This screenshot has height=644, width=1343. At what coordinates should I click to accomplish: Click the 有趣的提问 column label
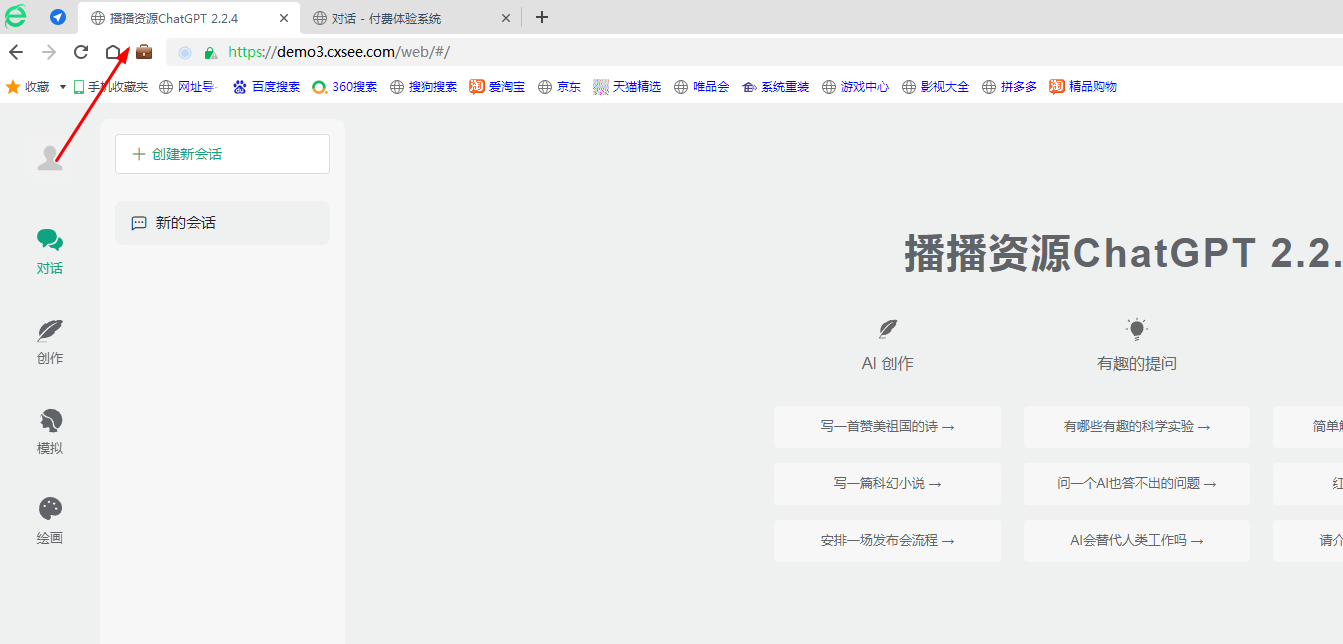(x=1137, y=364)
